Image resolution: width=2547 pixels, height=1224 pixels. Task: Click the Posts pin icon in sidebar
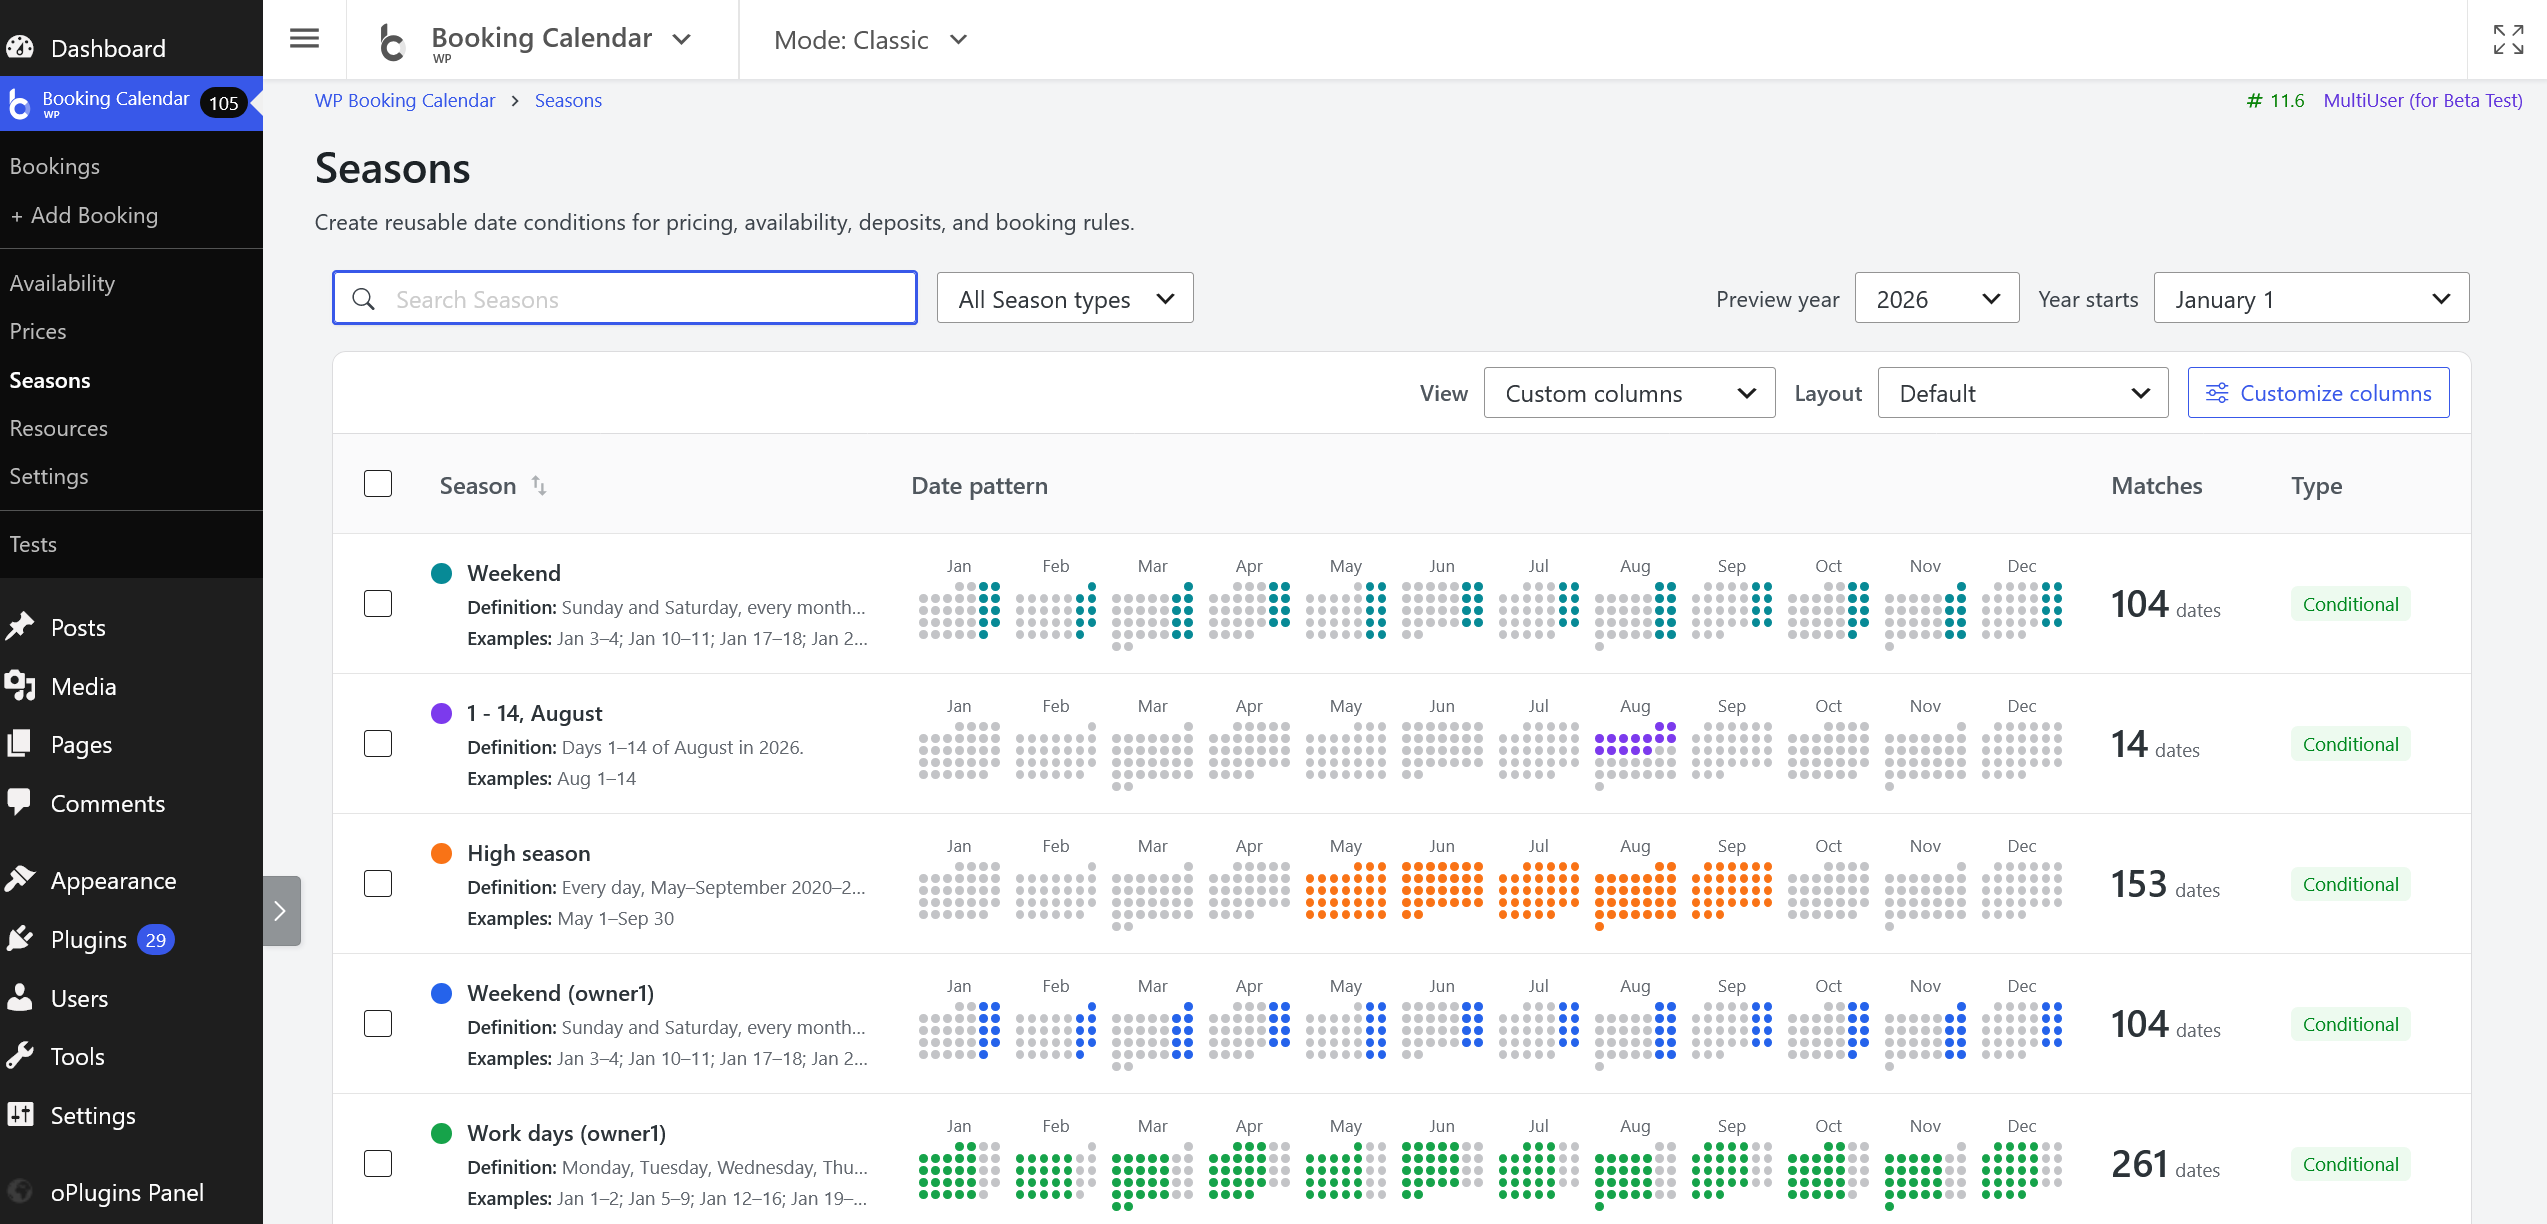[20, 627]
